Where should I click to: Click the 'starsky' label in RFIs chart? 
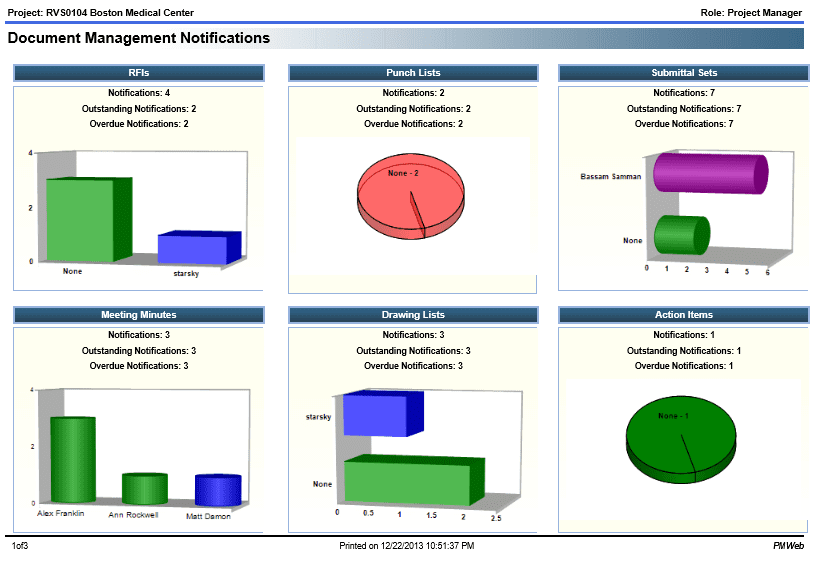coord(186,273)
